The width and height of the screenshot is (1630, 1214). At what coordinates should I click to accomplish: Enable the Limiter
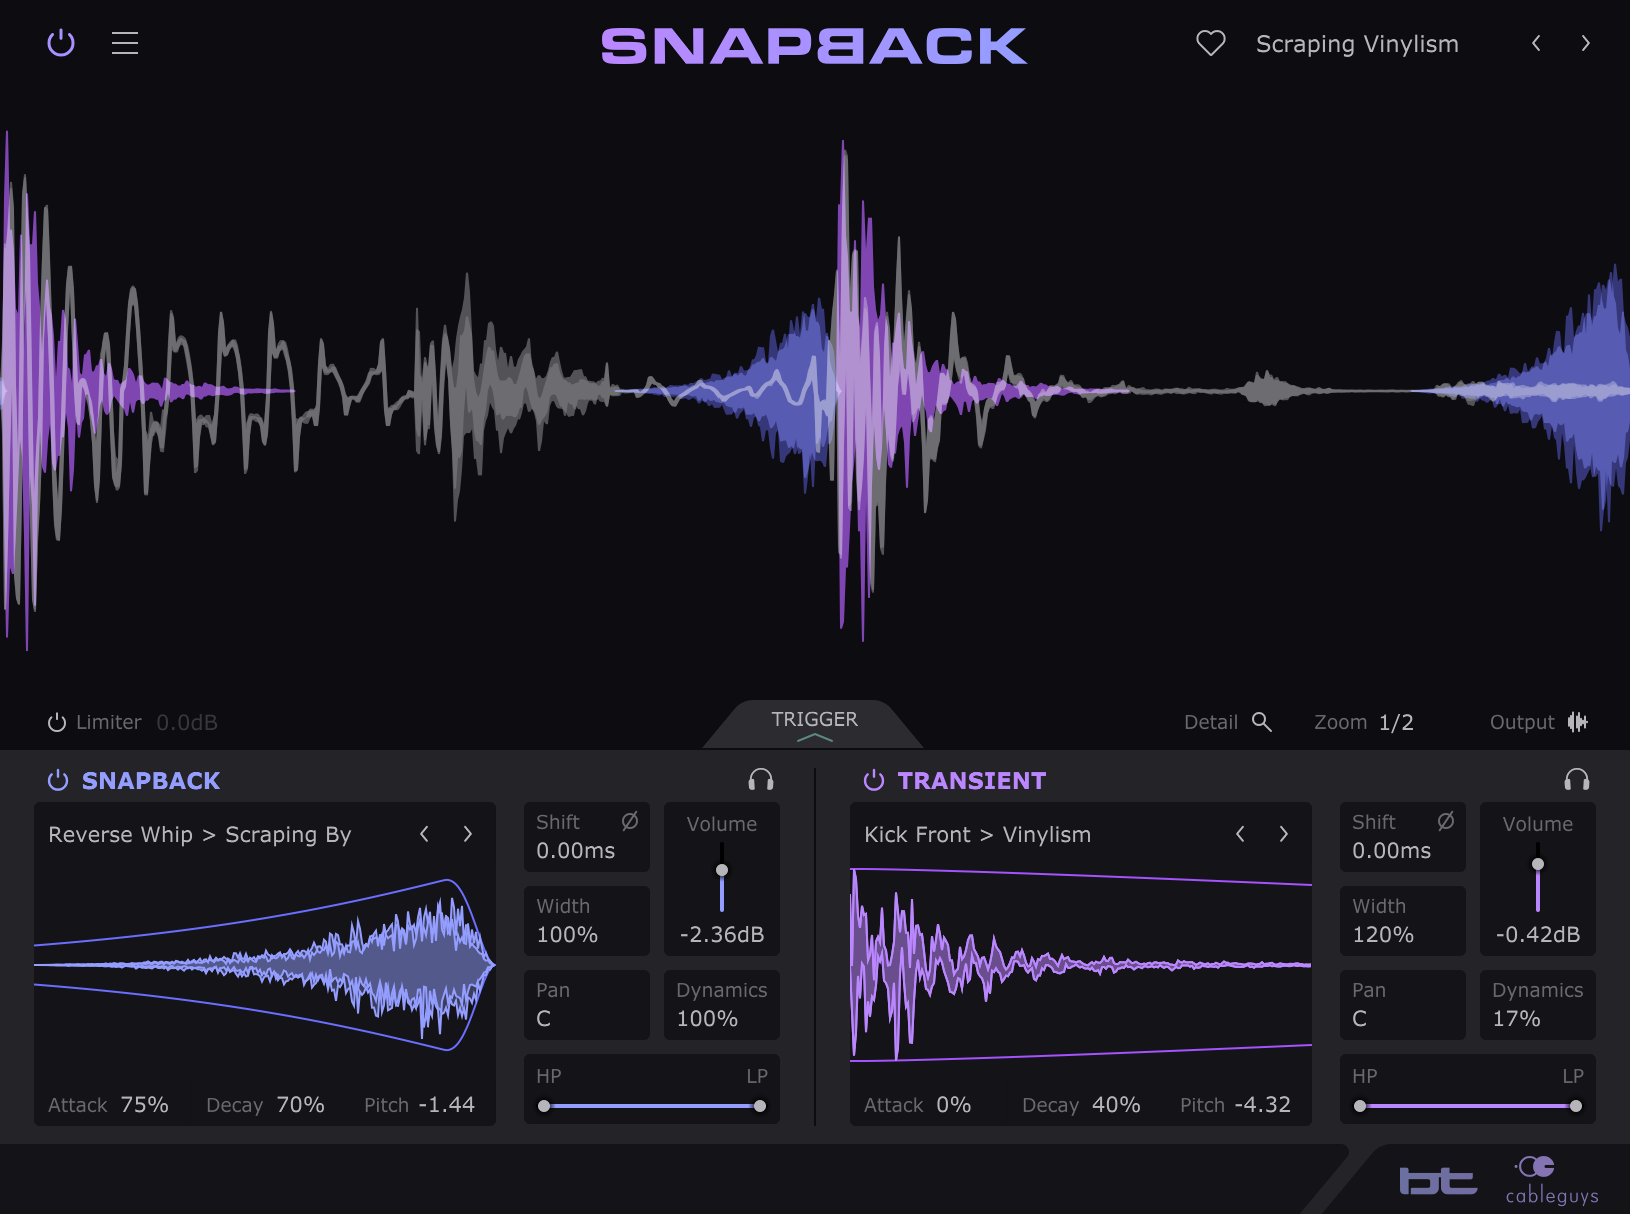pos(56,721)
